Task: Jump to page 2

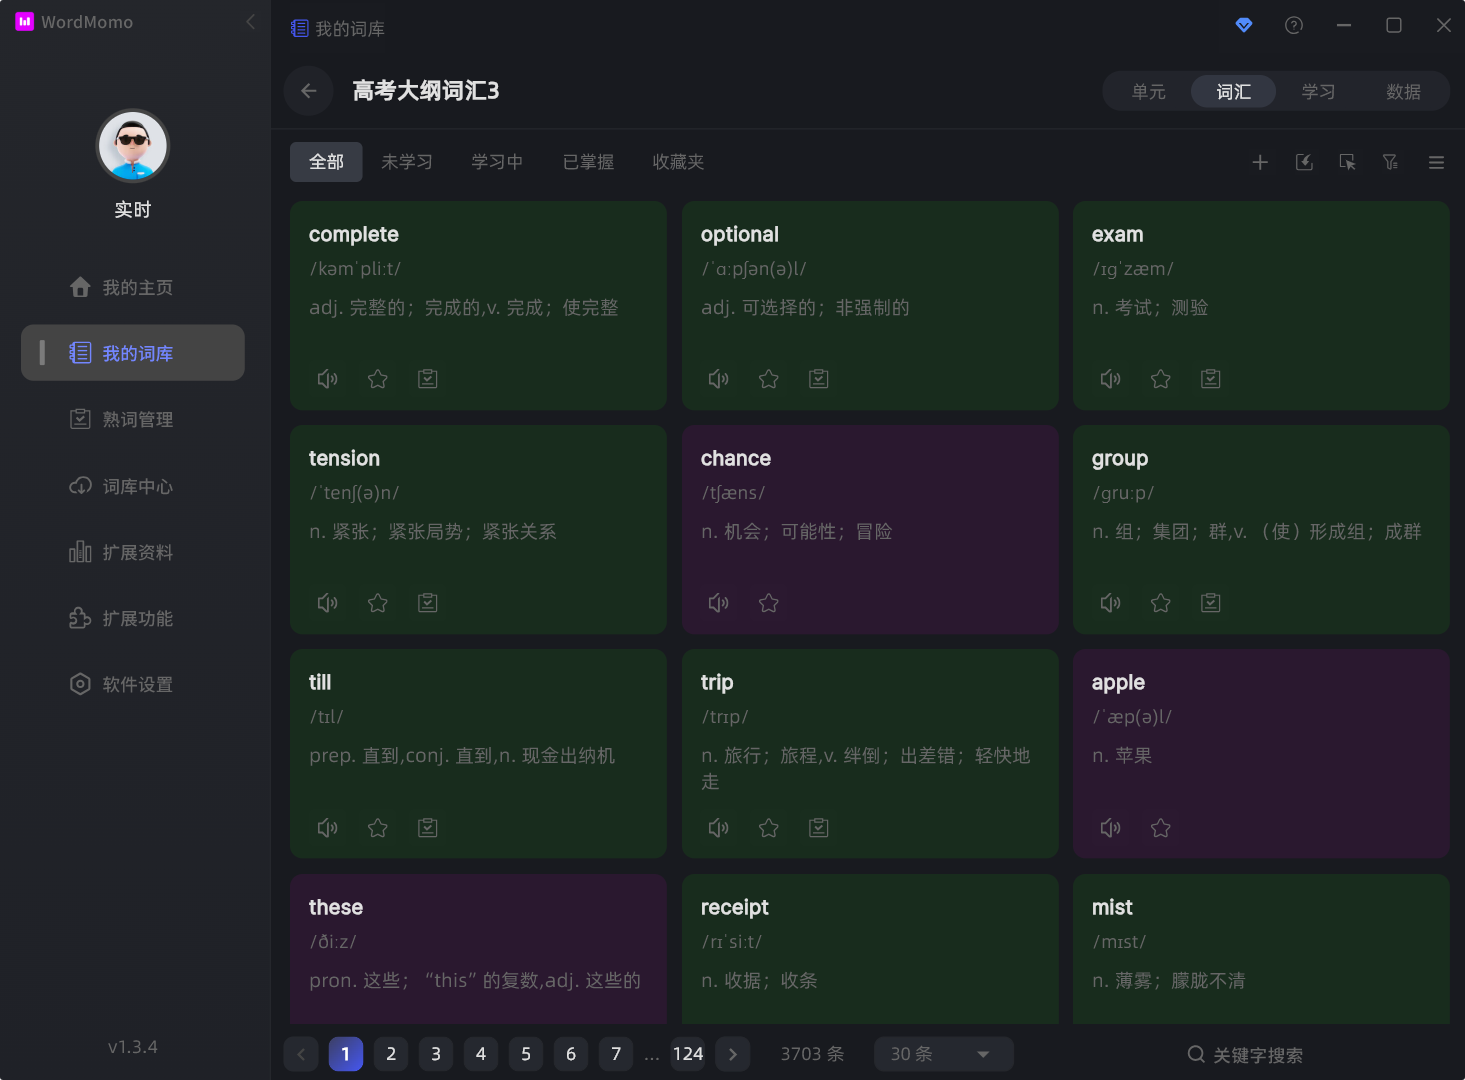Action: click(x=391, y=1054)
